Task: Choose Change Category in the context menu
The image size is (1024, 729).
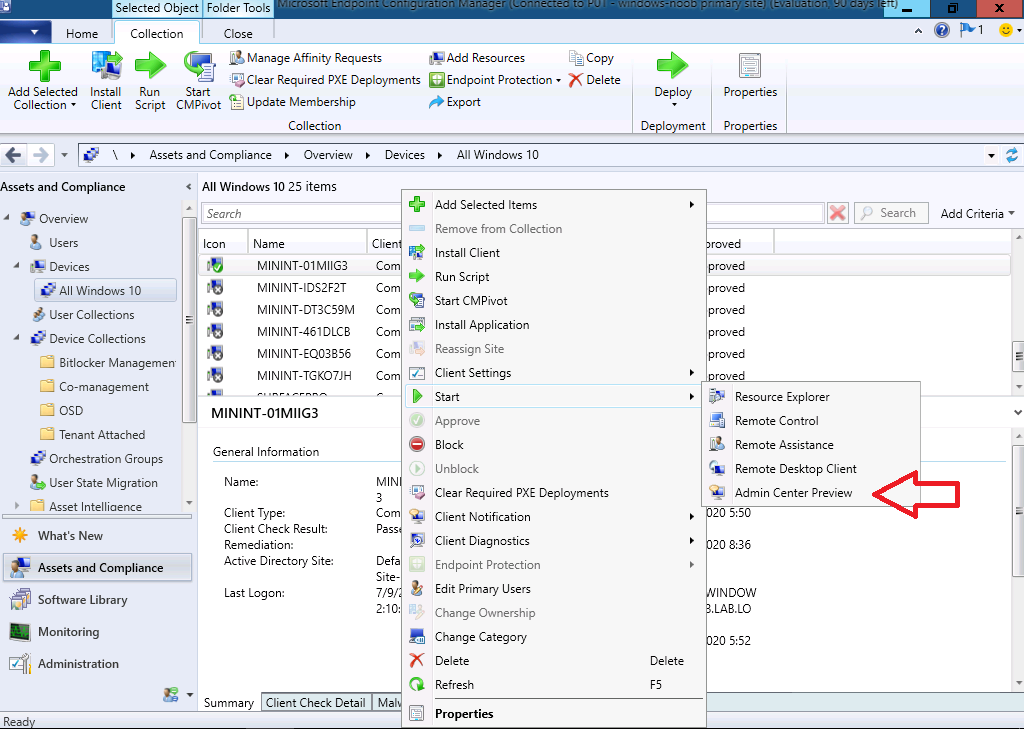Action: (554, 637)
